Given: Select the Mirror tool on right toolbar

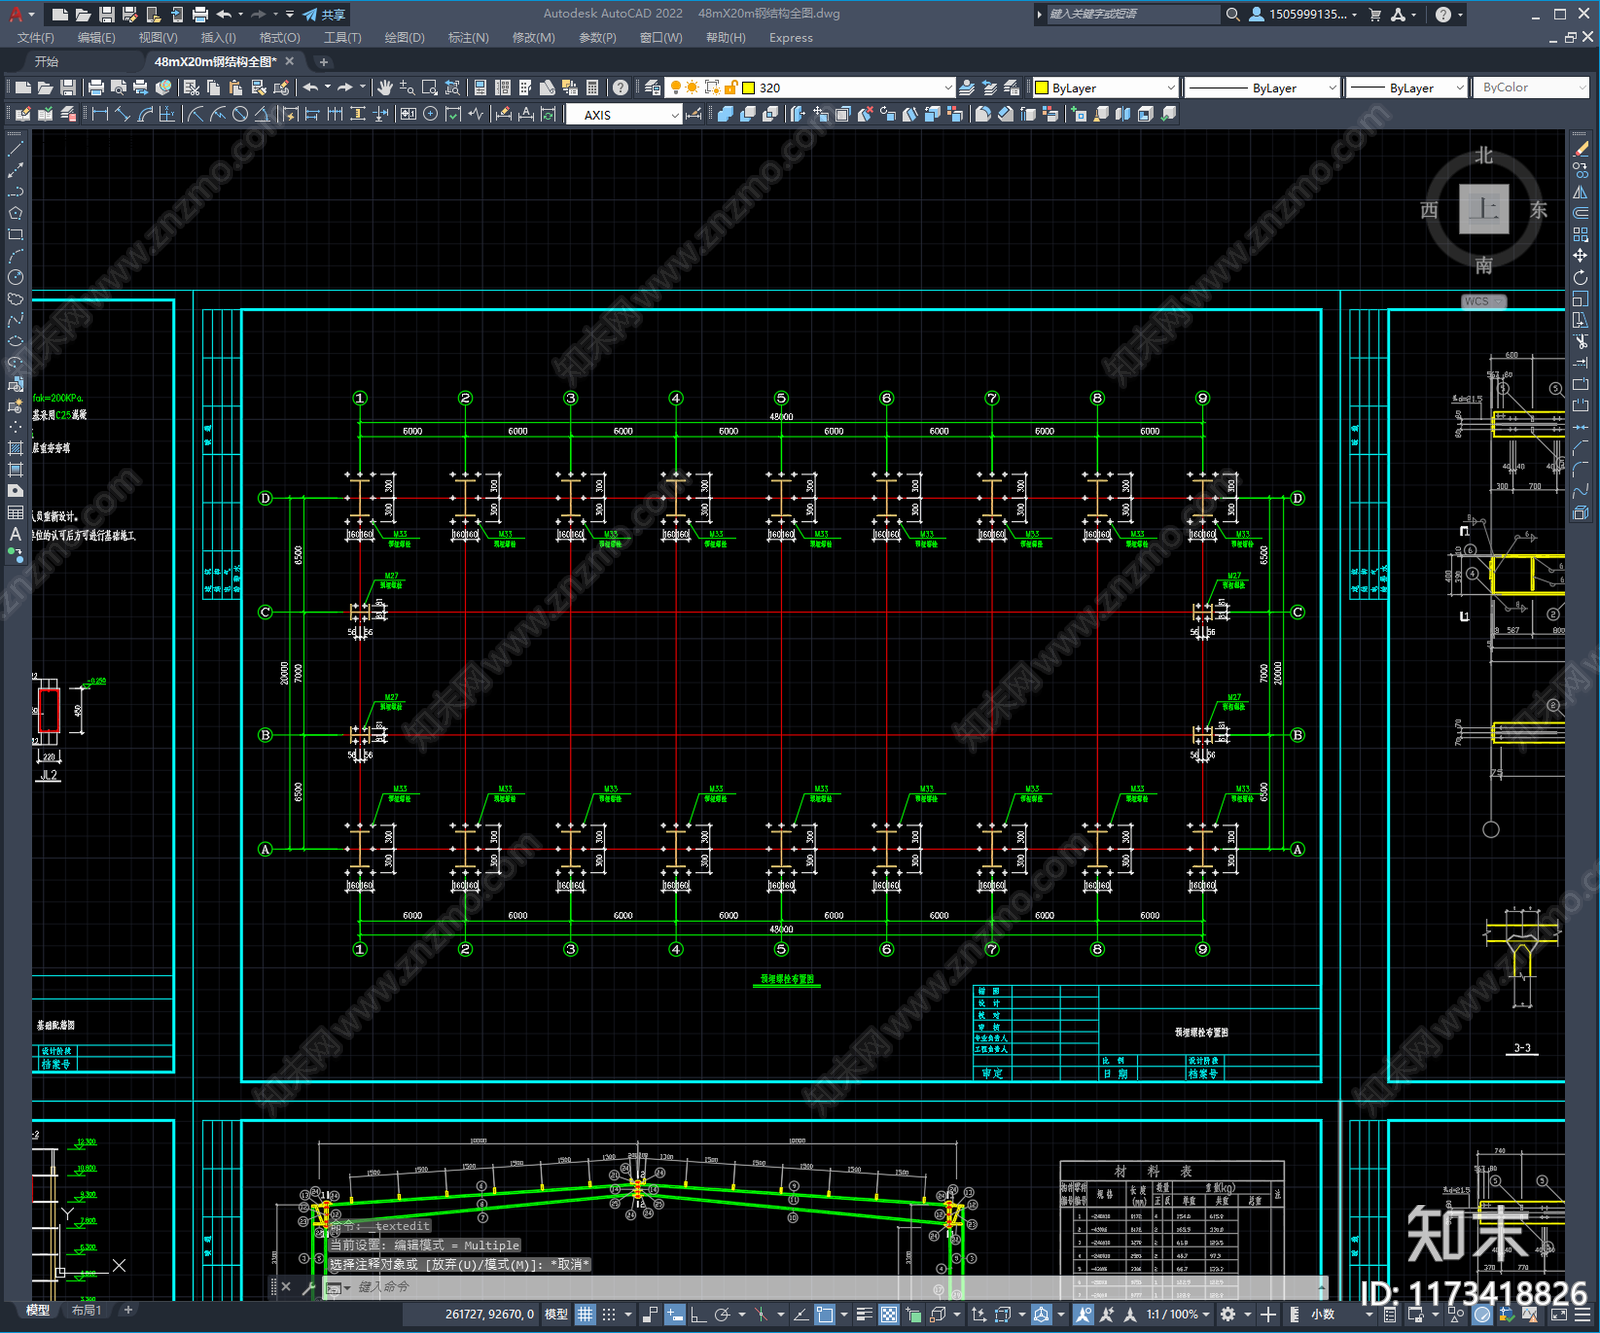Looking at the screenshot, I should point(1580,192).
